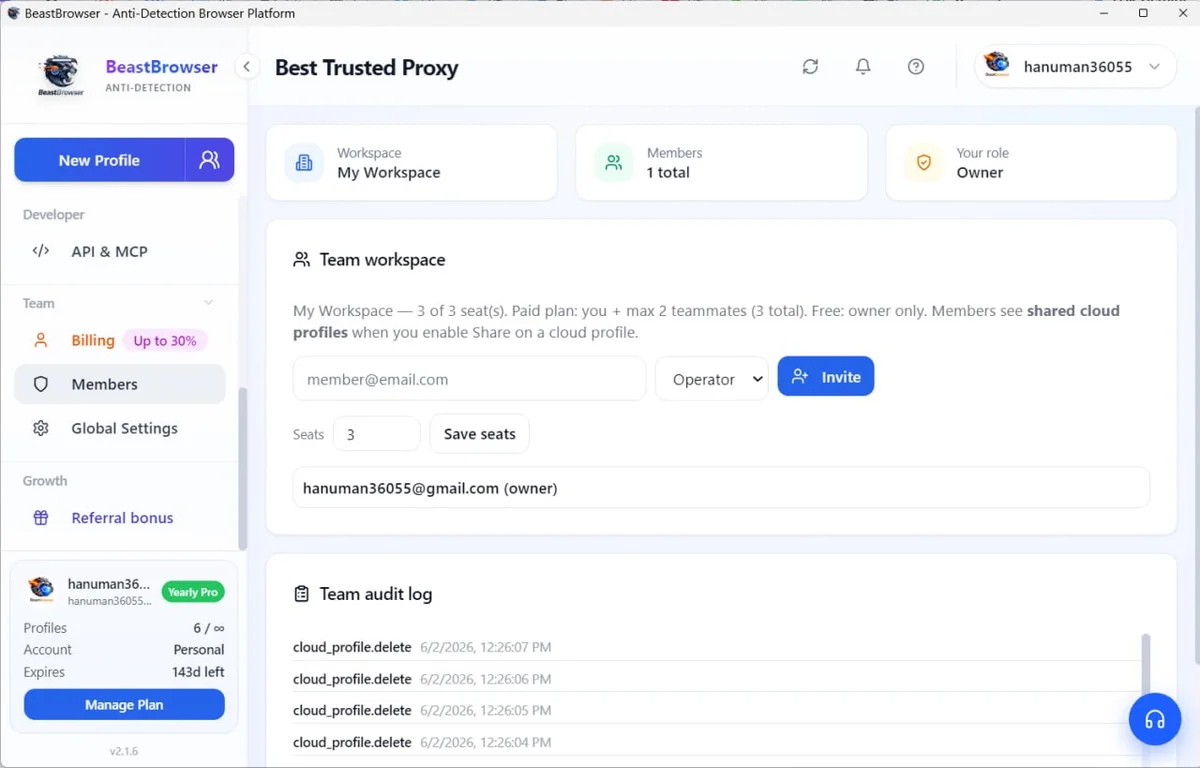The width and height of the screenshot is (1200, 768).
Task: Focus the member@email.com input field
Action: tap(469, 379)
